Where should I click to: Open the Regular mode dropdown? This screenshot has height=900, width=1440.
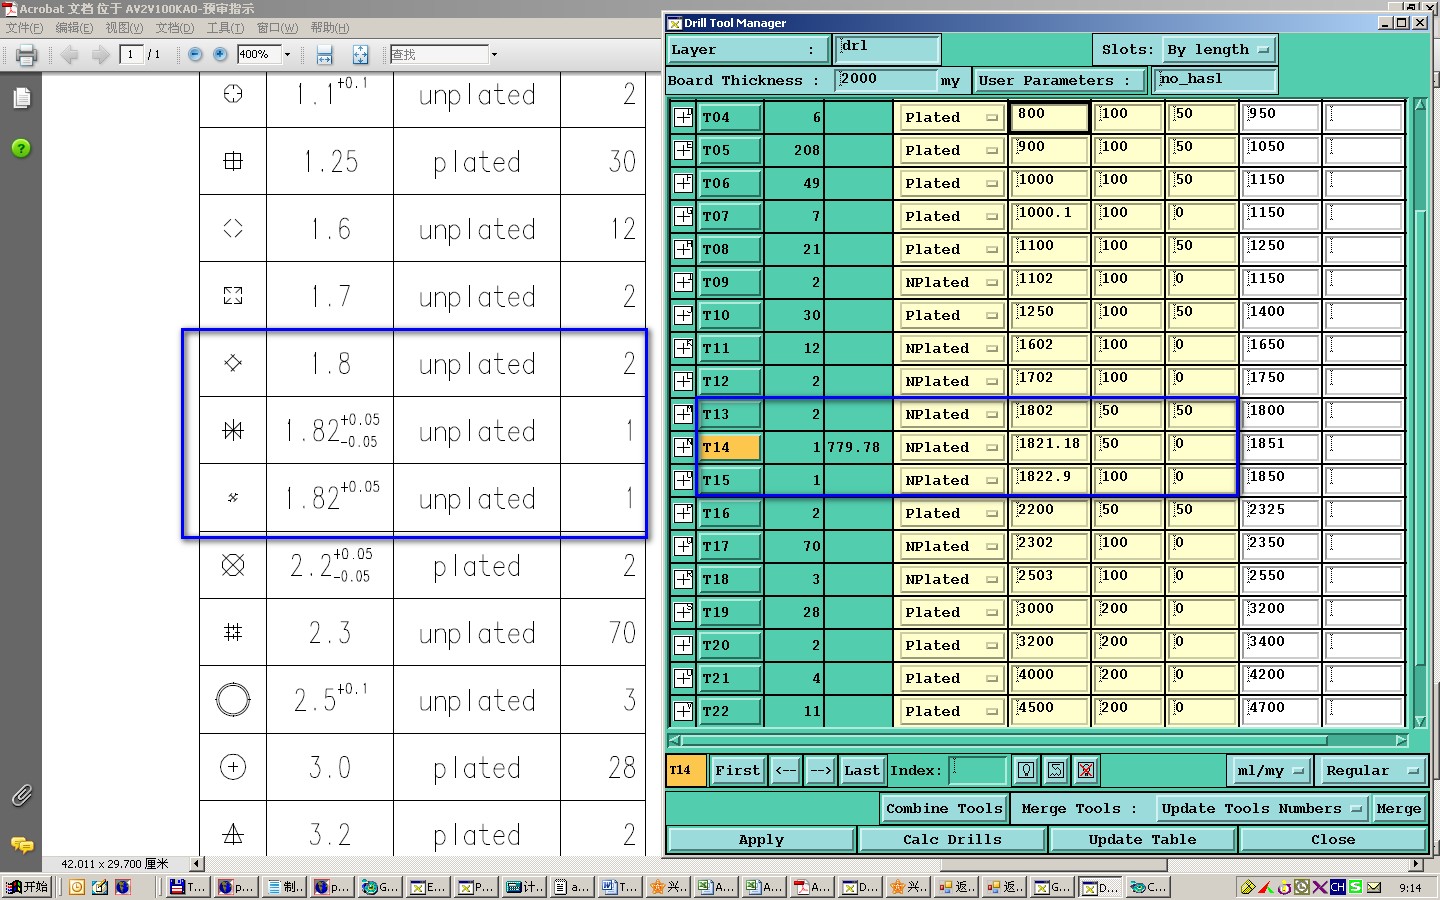click(x=1372, y=770)
